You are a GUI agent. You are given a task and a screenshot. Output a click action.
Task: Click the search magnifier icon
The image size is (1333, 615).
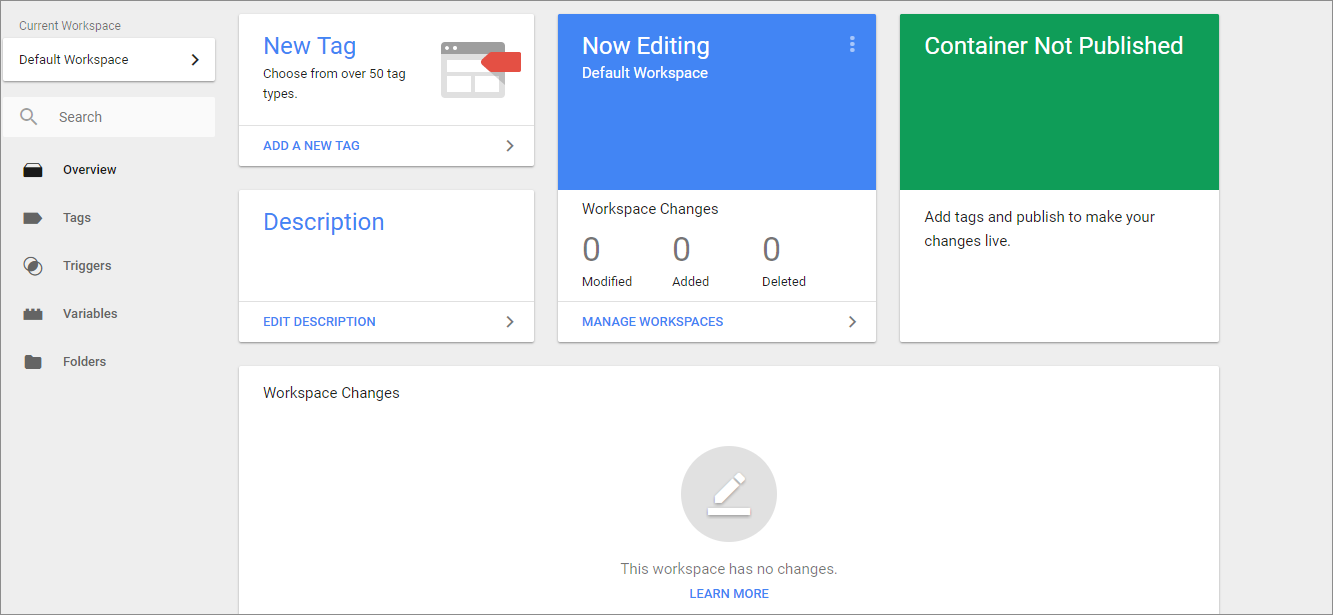pyautogui.click(x=28, y=116)
